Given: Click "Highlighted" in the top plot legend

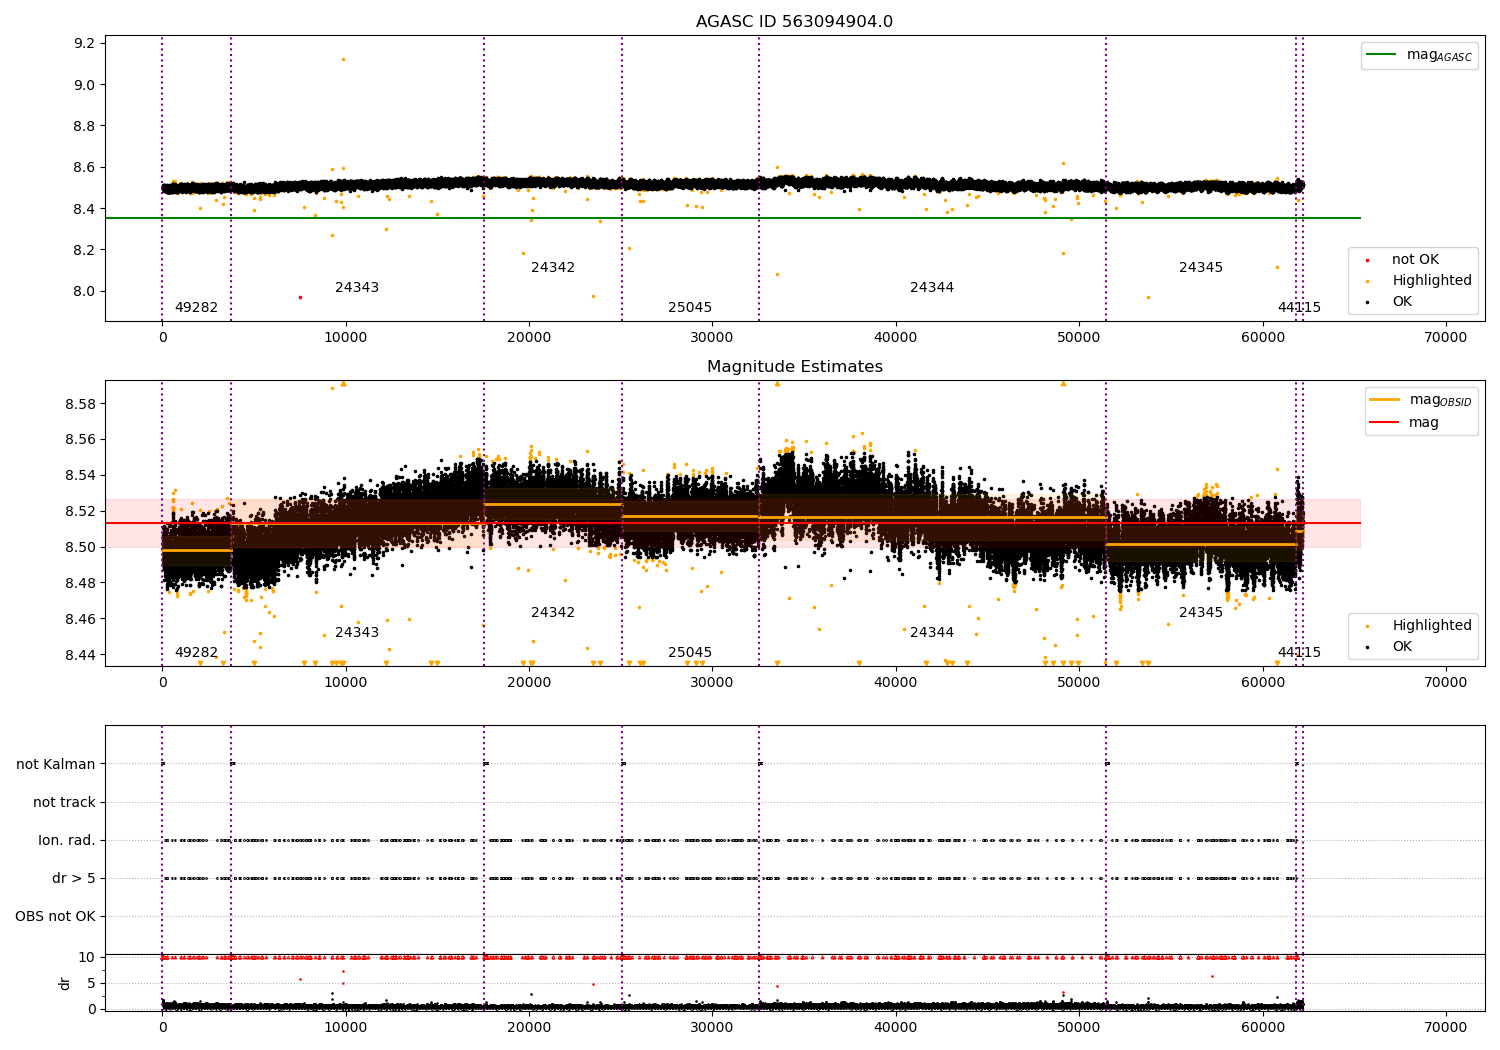Looking at the screenshot, I should (1431, 280).
